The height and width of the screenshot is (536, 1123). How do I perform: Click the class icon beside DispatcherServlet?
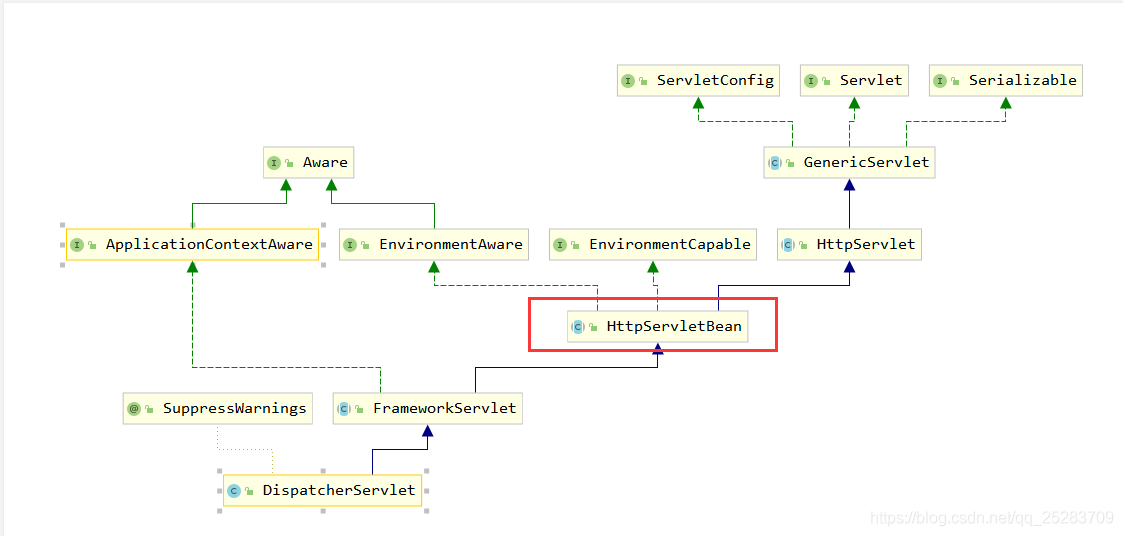[233, 492]
